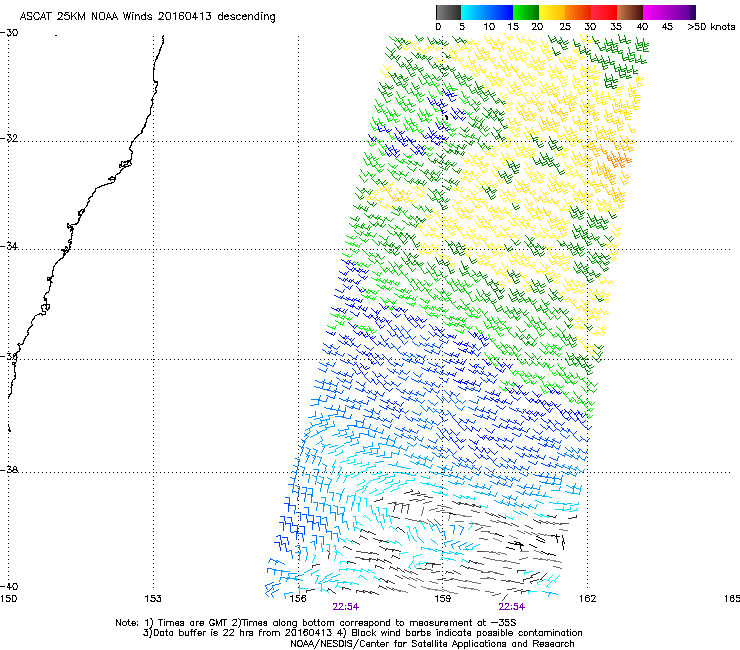740x650 pixels.
Task: Click the "162" longitude axis label
Action: pos(587,599)
